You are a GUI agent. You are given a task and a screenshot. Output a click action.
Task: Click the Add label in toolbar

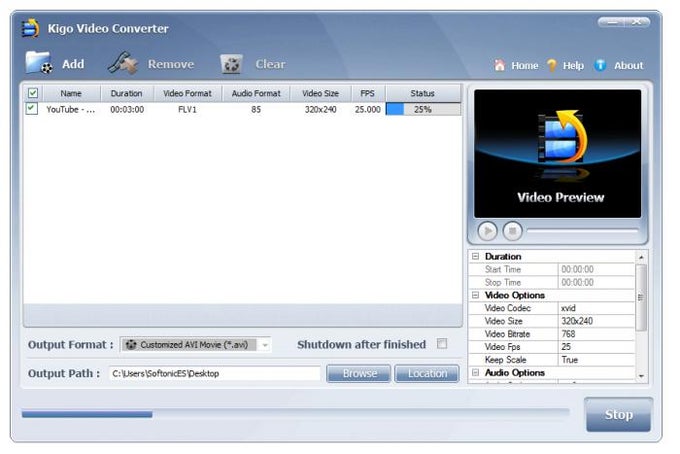click(73, 64)
